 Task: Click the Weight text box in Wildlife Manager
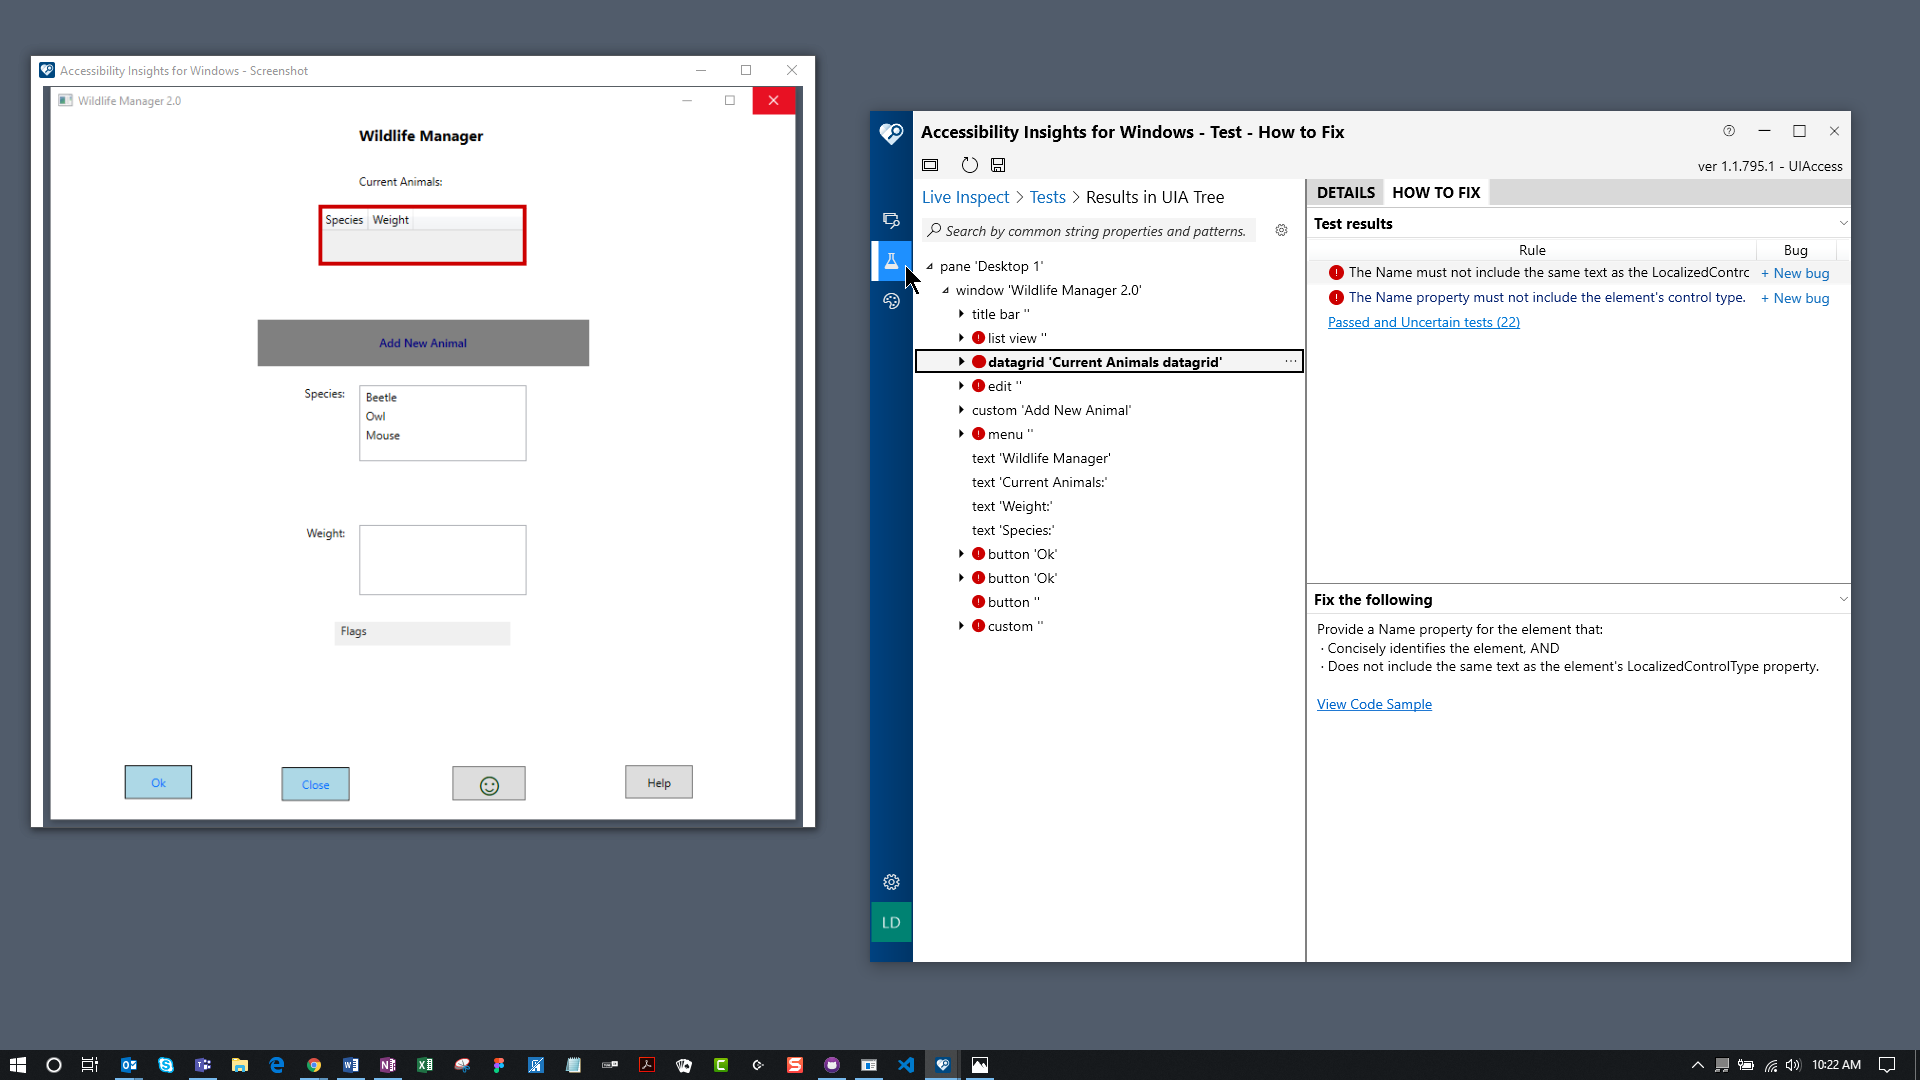443,560
